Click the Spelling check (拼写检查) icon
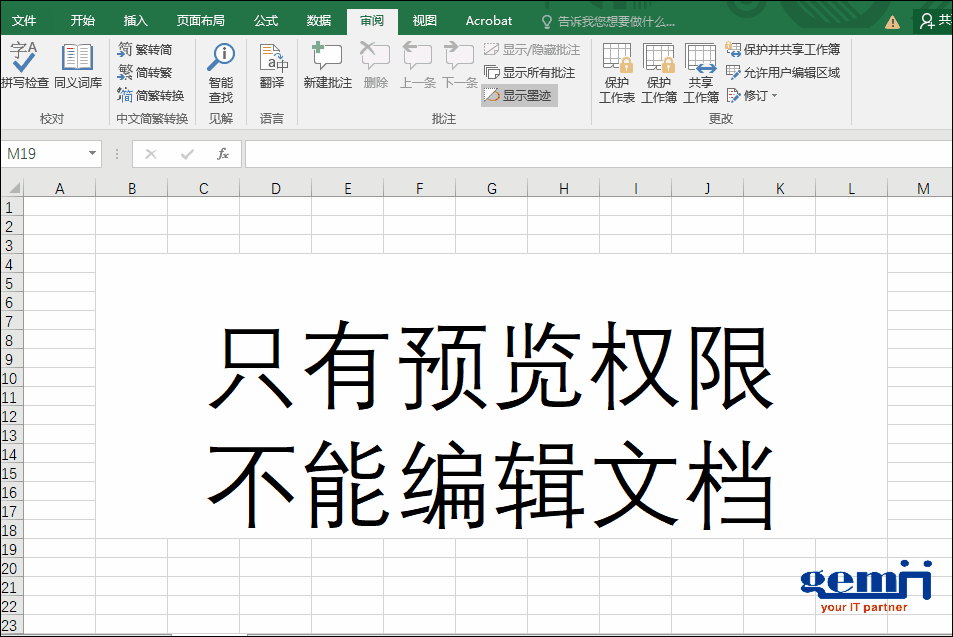Image resolution: width=953 pixels, height=637 pixels. [x=24, y=66]
